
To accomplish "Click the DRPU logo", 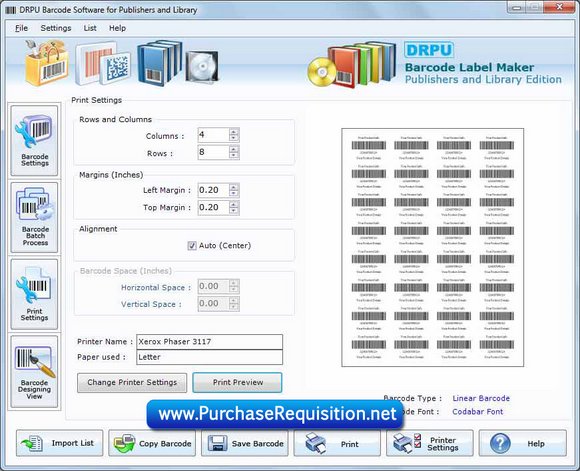I will (429, 50).
